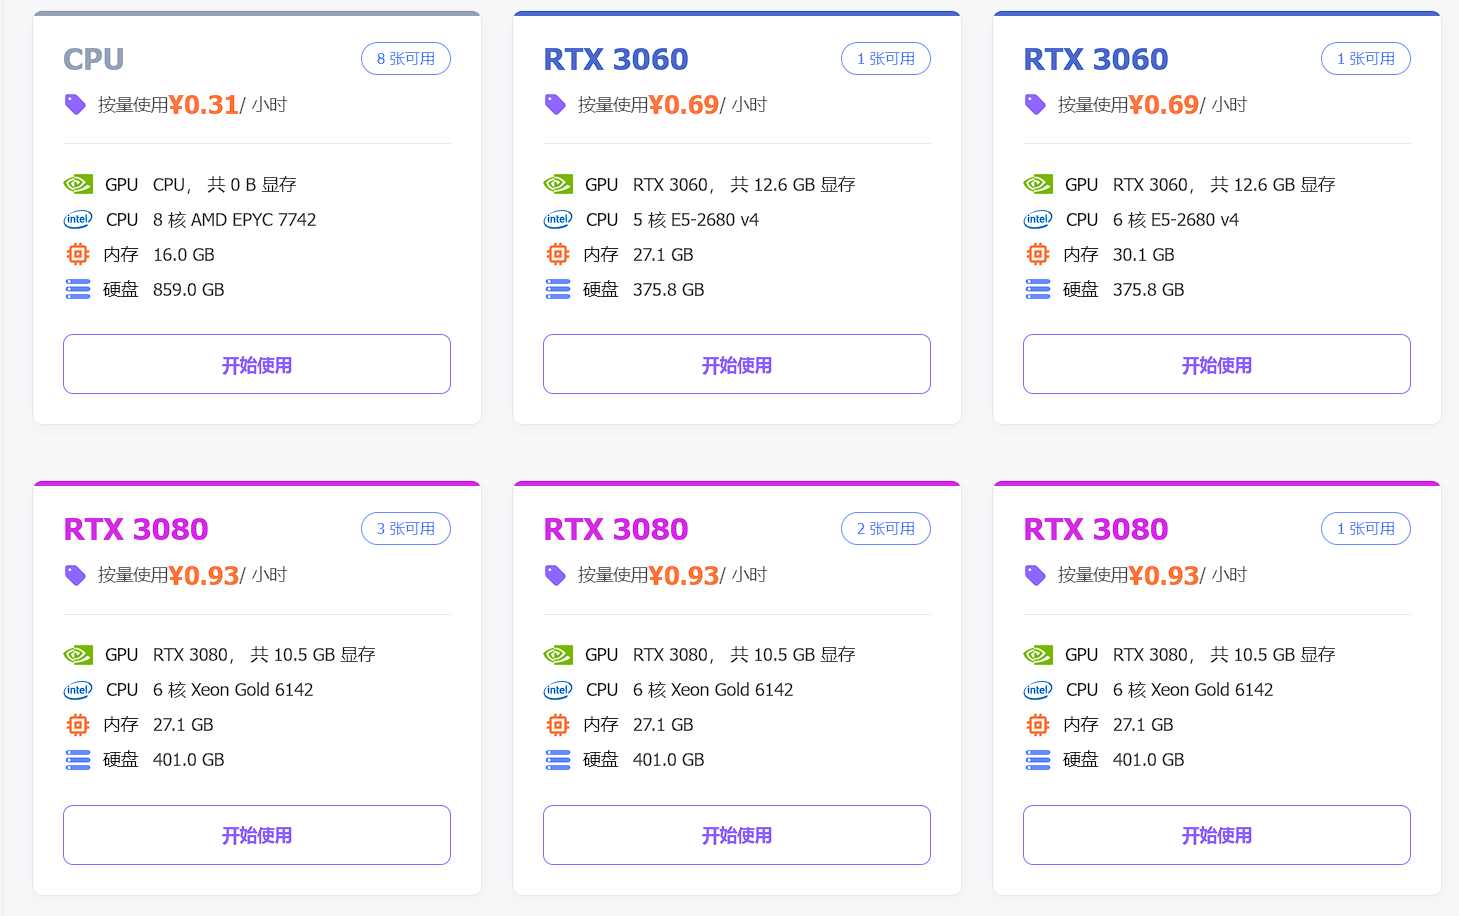Start using the RTX 3080 with 2 张可用
Viewport: 1459px width, 916px height.
point(736,834)
